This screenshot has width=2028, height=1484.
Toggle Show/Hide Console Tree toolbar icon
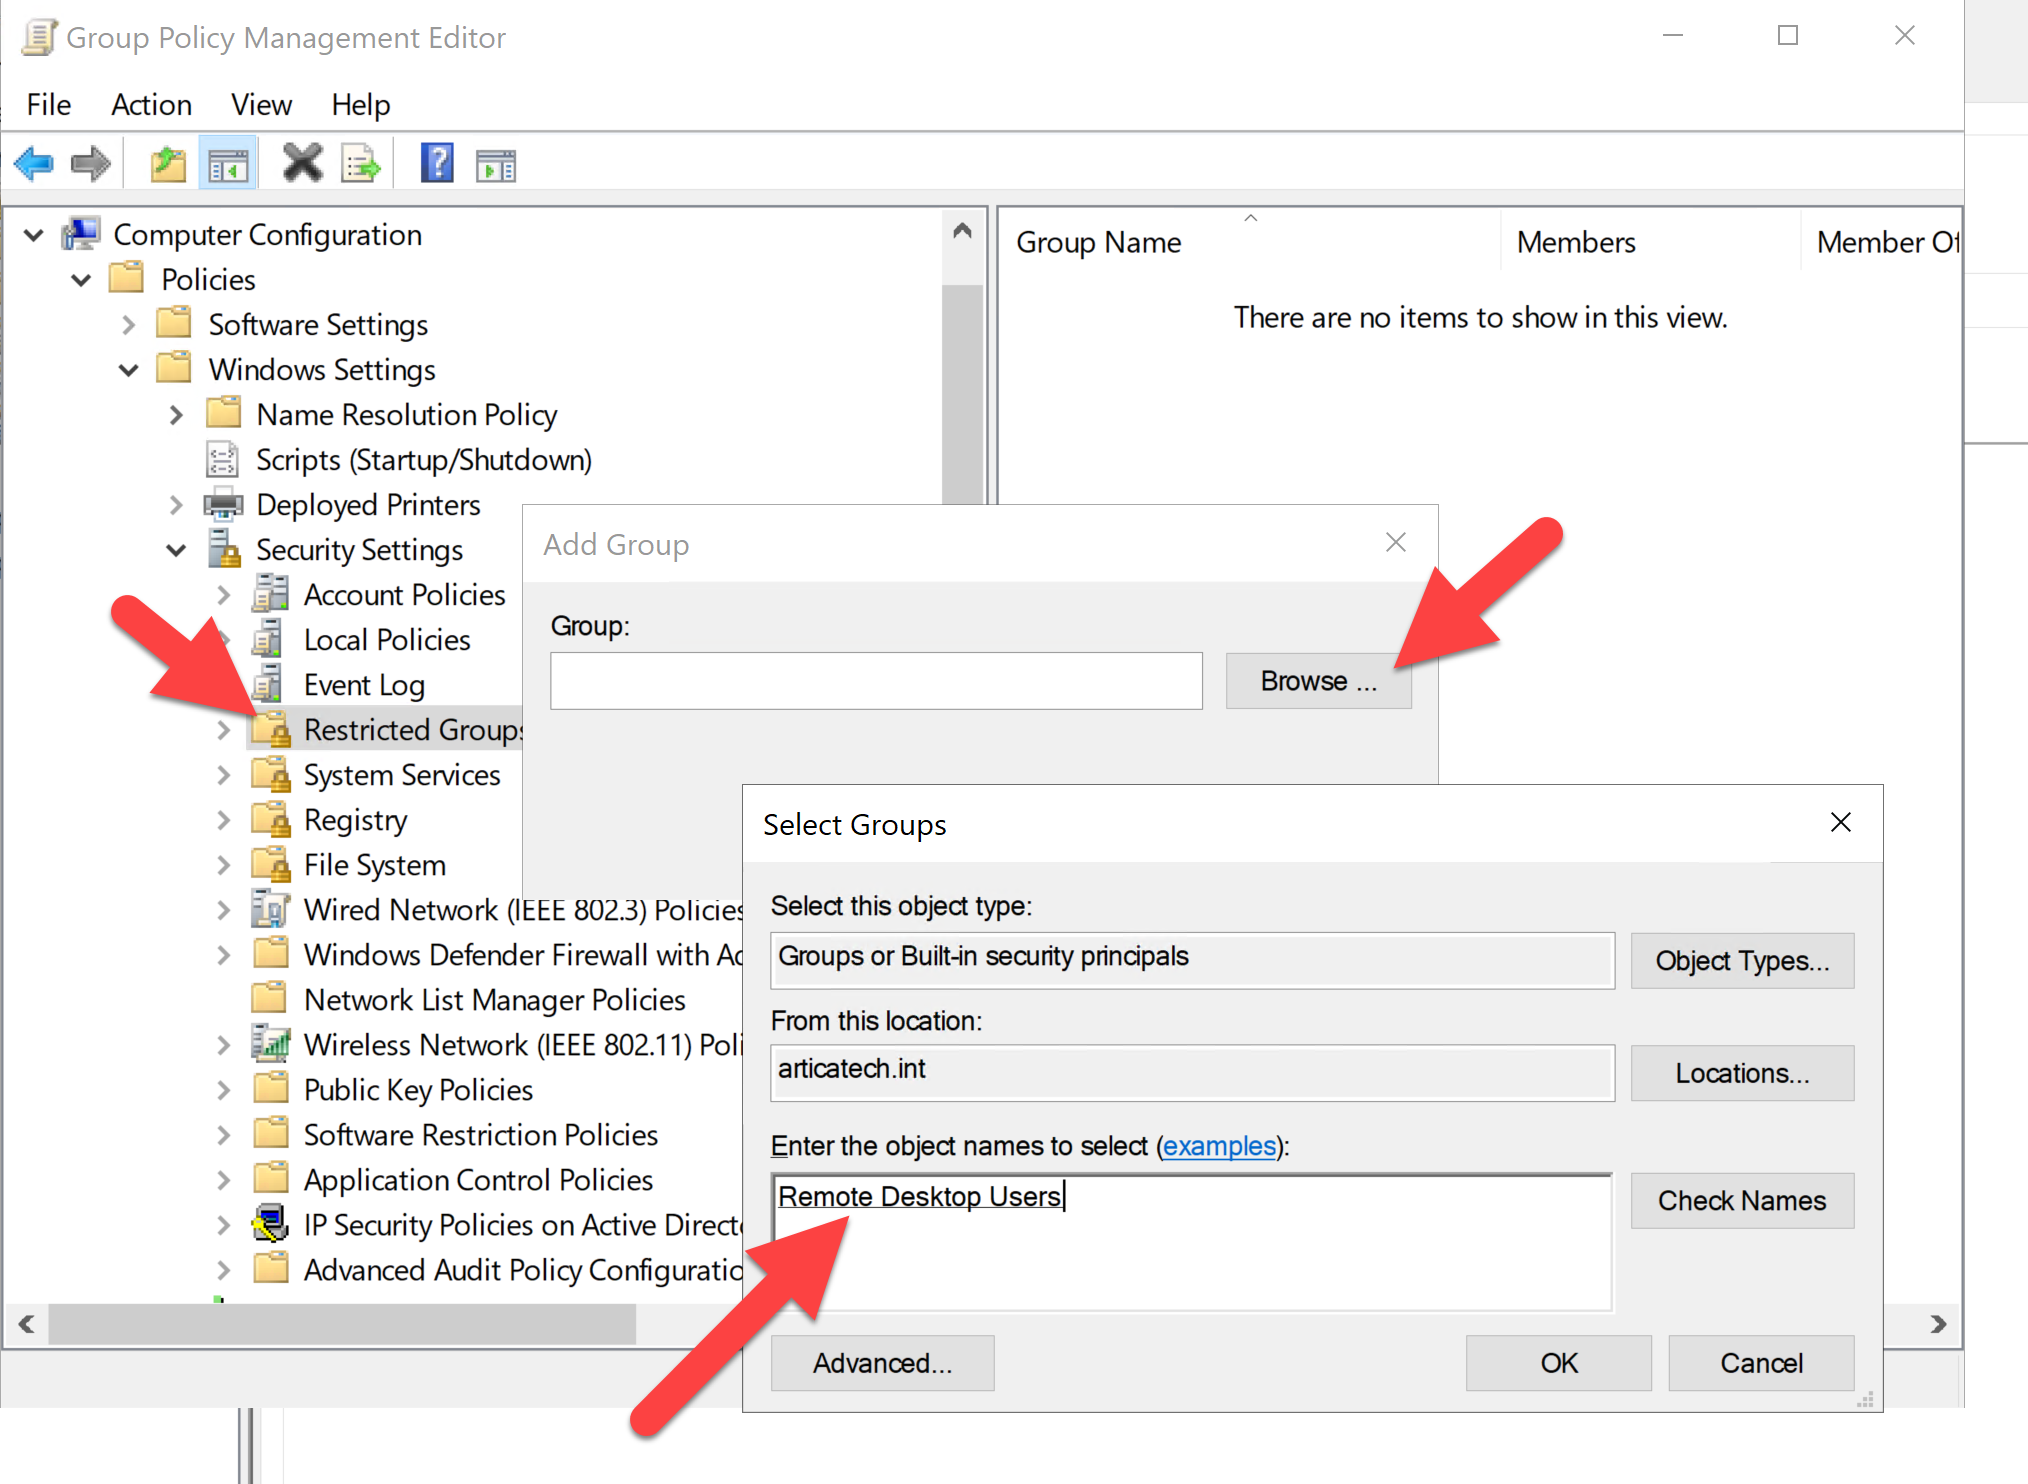click(x=228, y=164)
